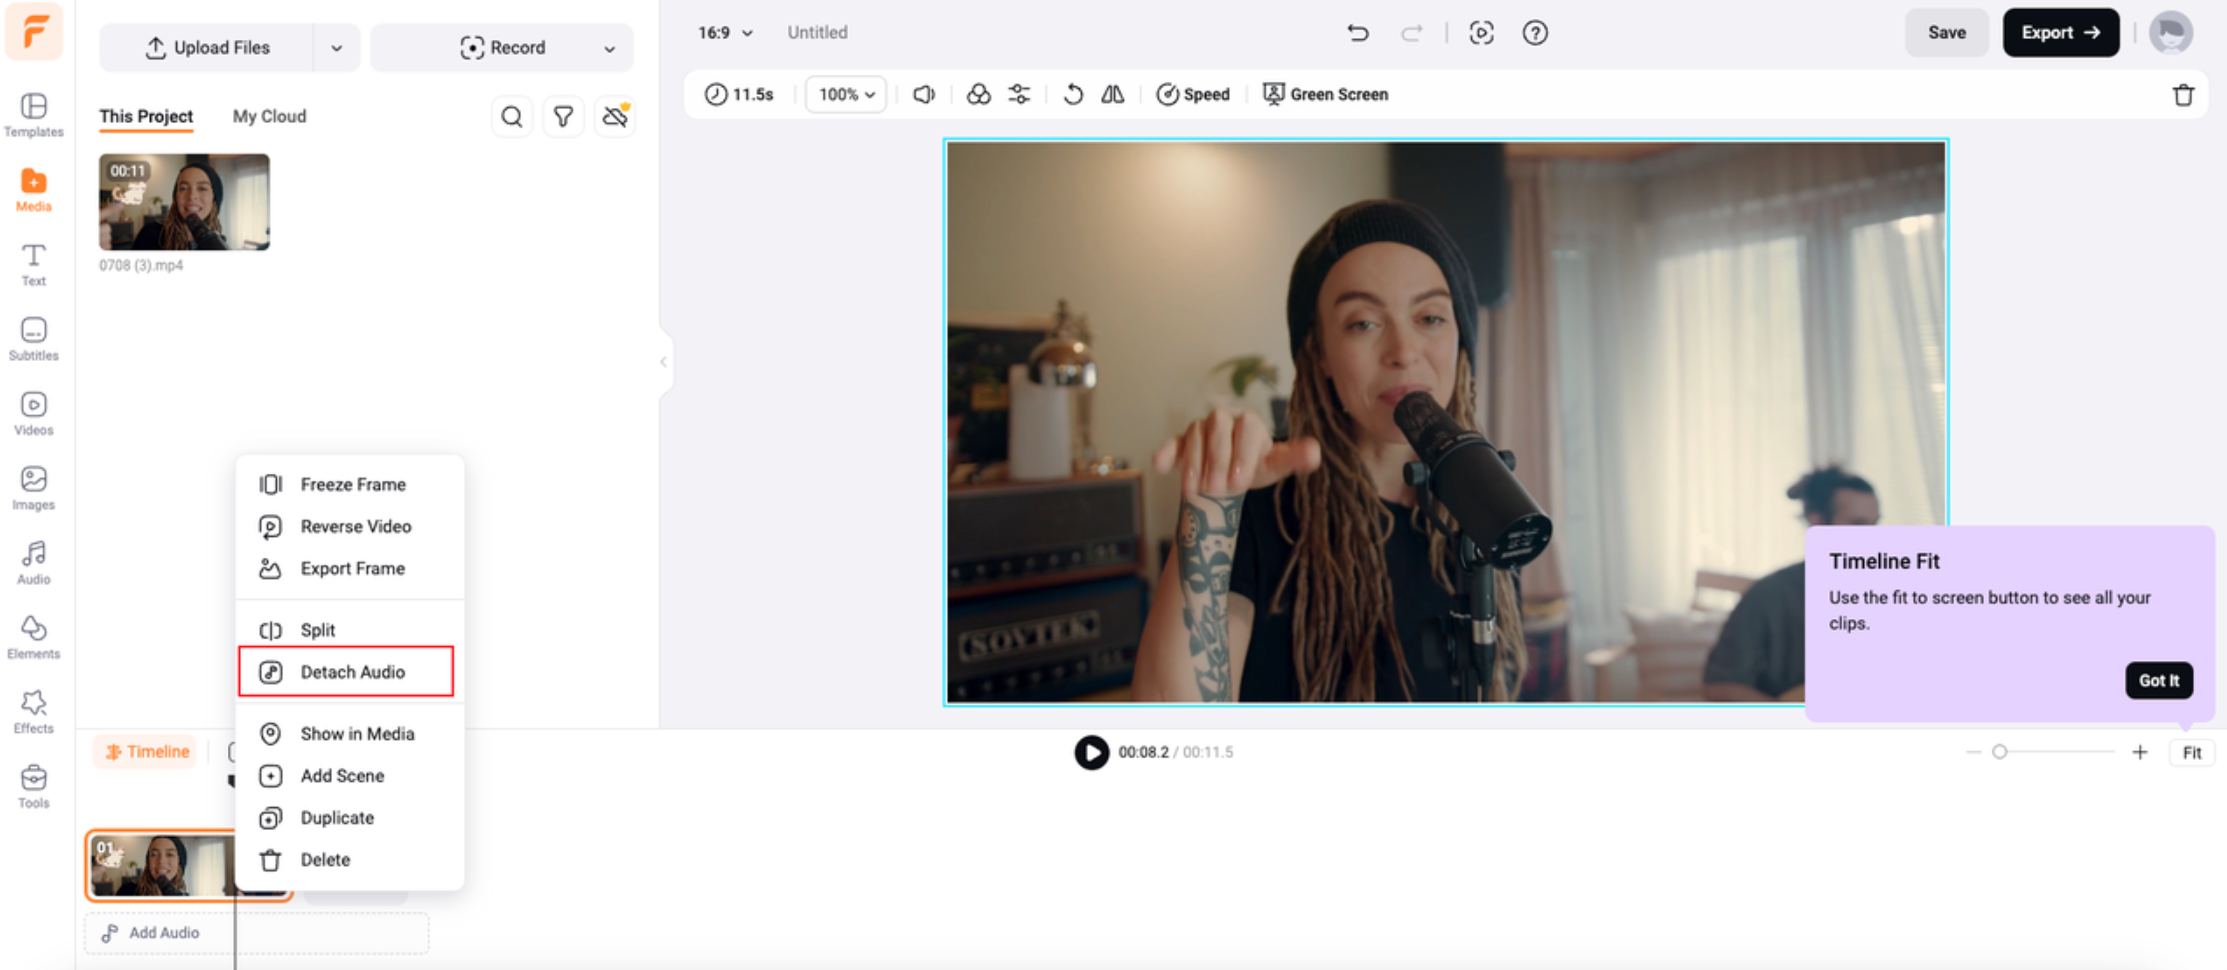Open the color filter overlay tool
Screen dimensions: 2227x970
978,94
